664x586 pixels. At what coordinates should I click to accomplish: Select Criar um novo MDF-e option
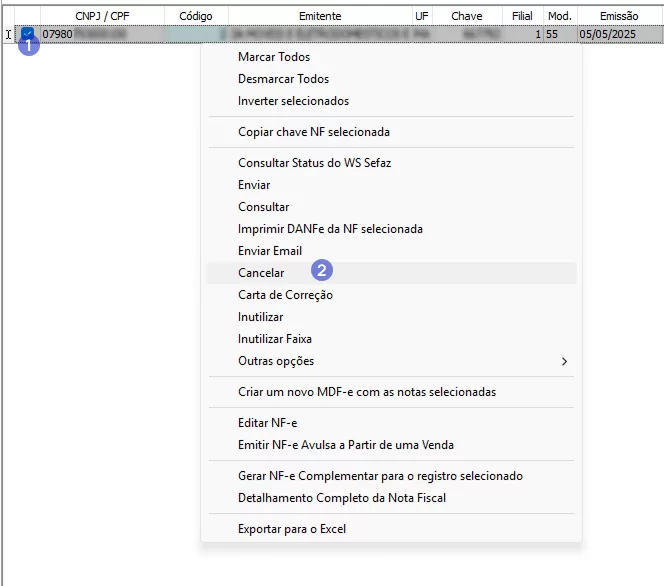tap(366, 392)
